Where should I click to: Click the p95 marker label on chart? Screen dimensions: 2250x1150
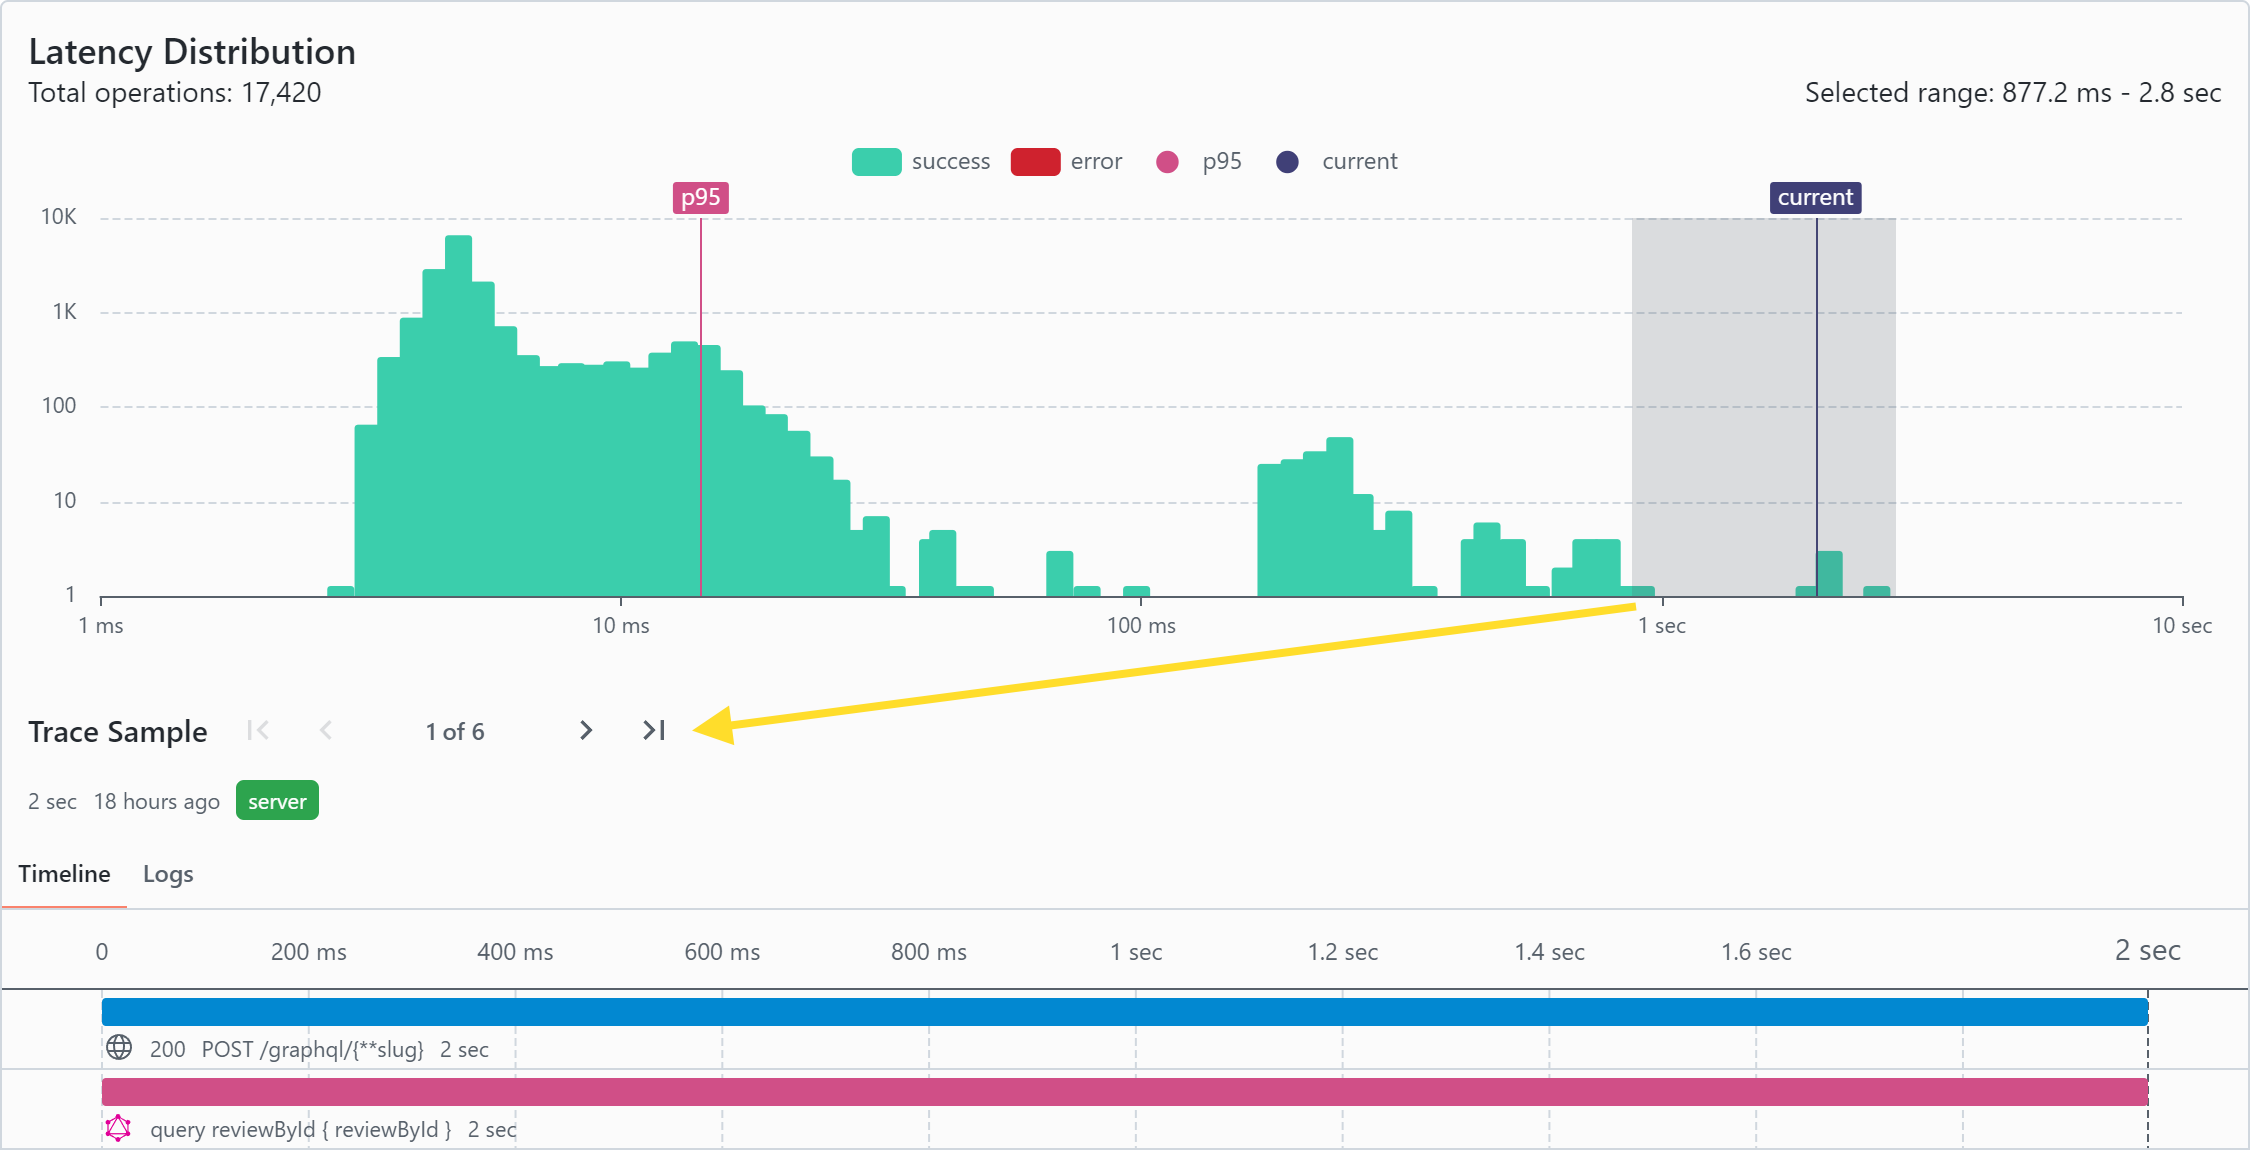pos(700,198)
